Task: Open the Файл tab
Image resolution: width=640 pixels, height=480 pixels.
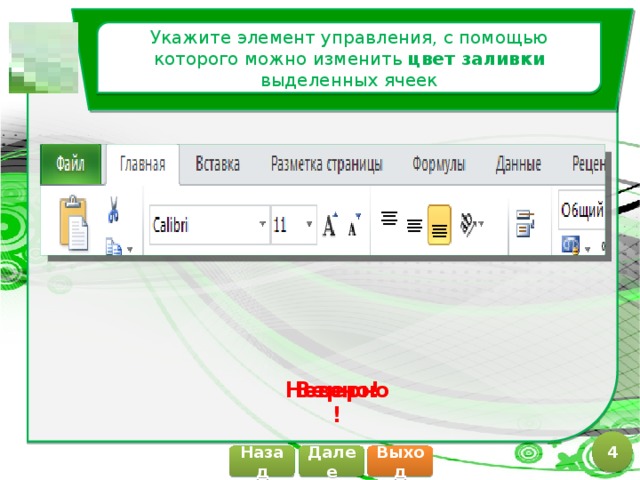Action: tap(71, 164)
